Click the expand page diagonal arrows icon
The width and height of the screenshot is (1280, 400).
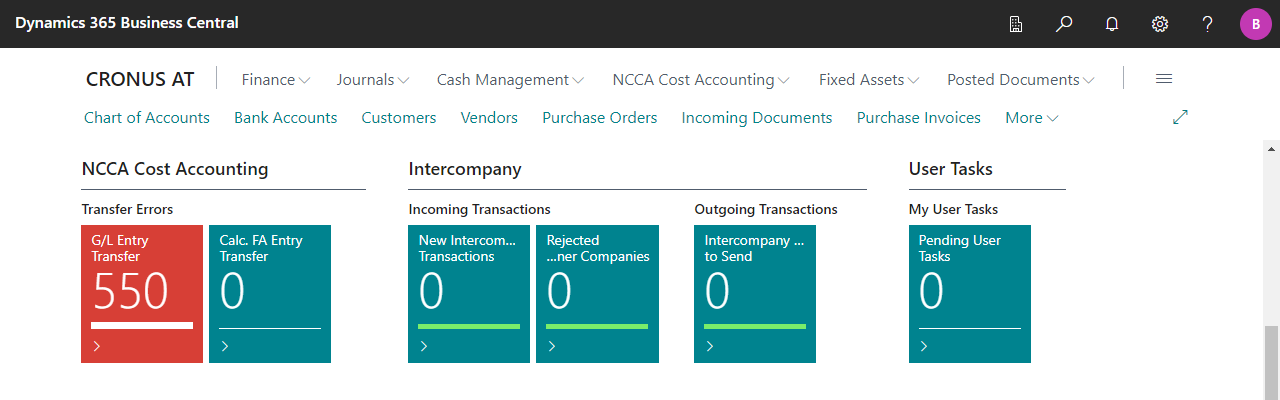coord(1180,118)
